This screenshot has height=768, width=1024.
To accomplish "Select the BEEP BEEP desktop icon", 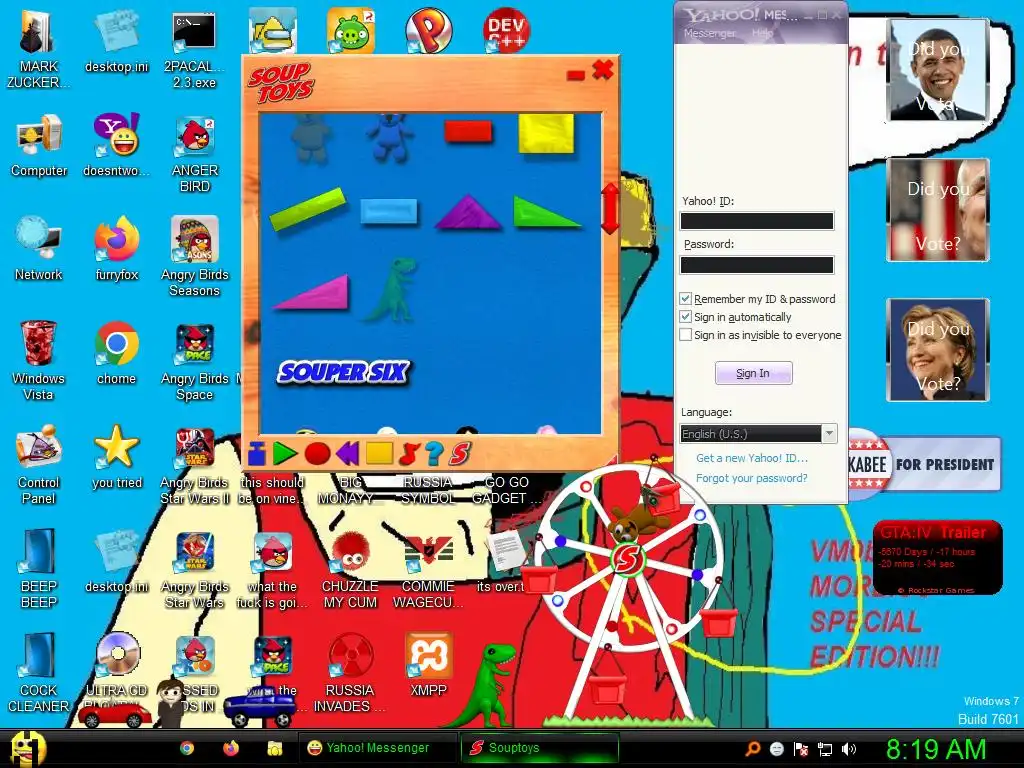I will 39,568.
